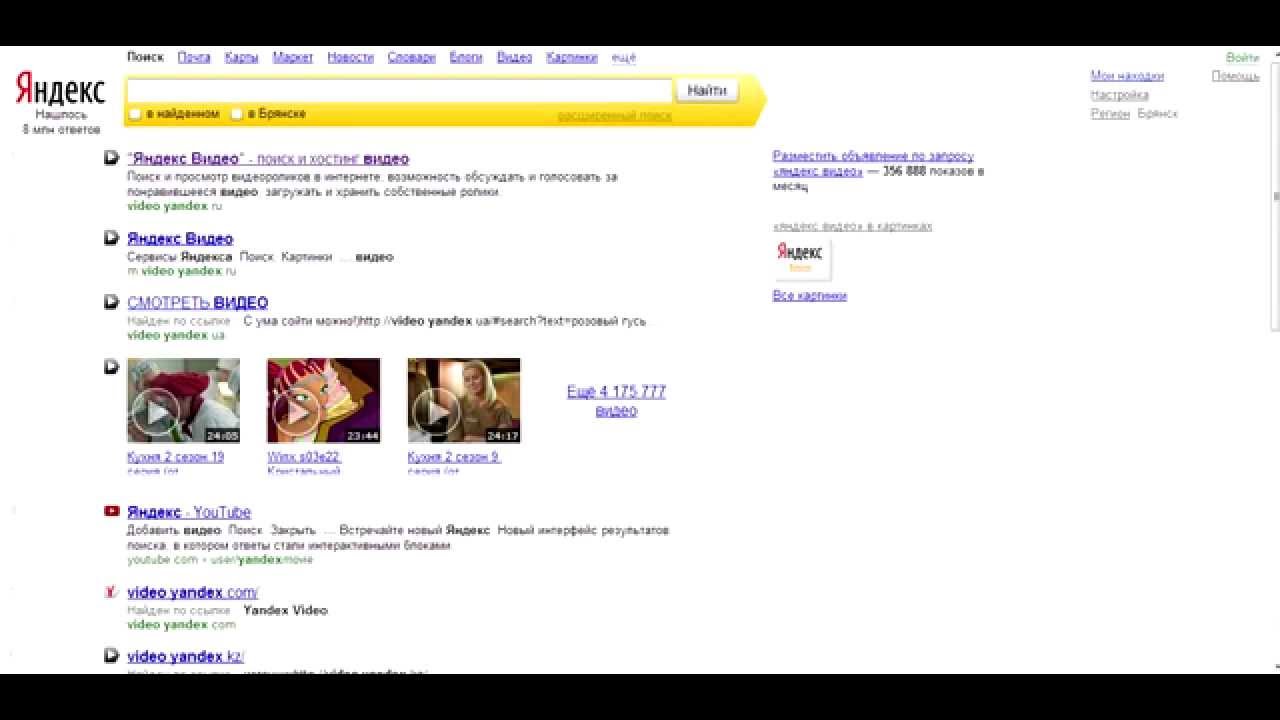Image resolution: width=1280 pixels, height=720 pixels.
Task: Click the icon beside video.yandex.kz result
Action: pyautogui.click(x=112, y=656)
